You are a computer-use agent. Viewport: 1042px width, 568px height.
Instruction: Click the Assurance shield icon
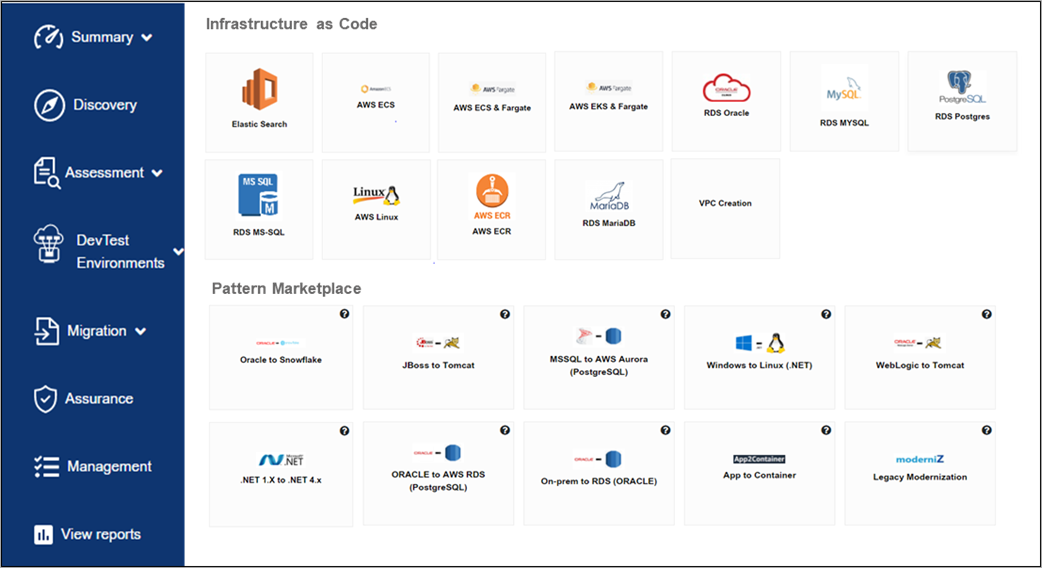tap(45, 399)
